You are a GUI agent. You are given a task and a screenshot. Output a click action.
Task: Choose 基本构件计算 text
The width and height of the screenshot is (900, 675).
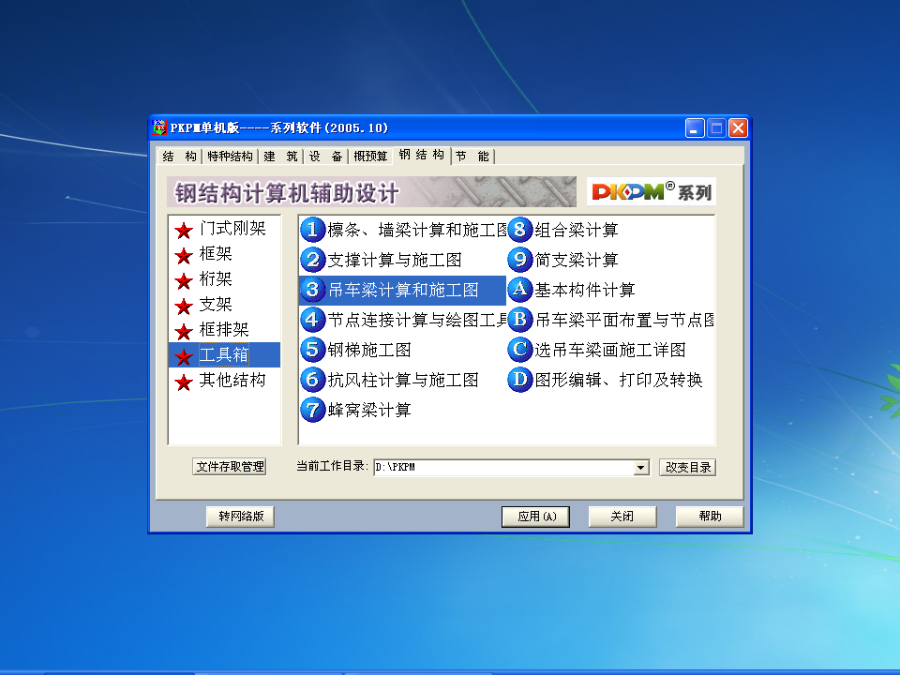(585, 290)
